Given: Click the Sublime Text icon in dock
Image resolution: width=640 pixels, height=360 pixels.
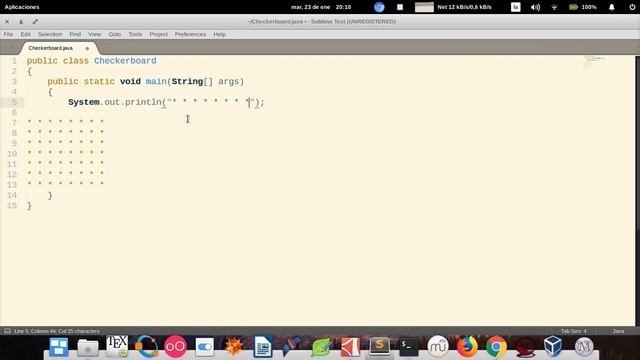Looking at the screenshot, I should coord(380,346).
